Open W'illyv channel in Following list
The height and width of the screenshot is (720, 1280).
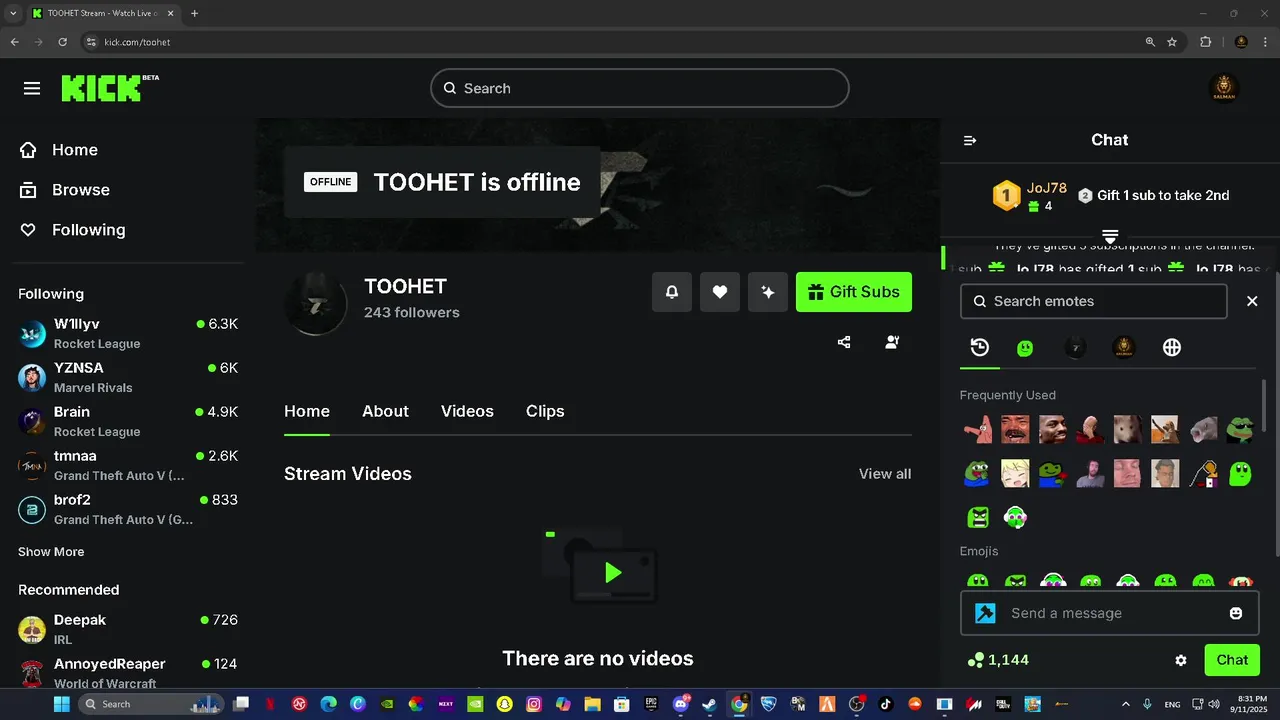click(x=128, y=334)
